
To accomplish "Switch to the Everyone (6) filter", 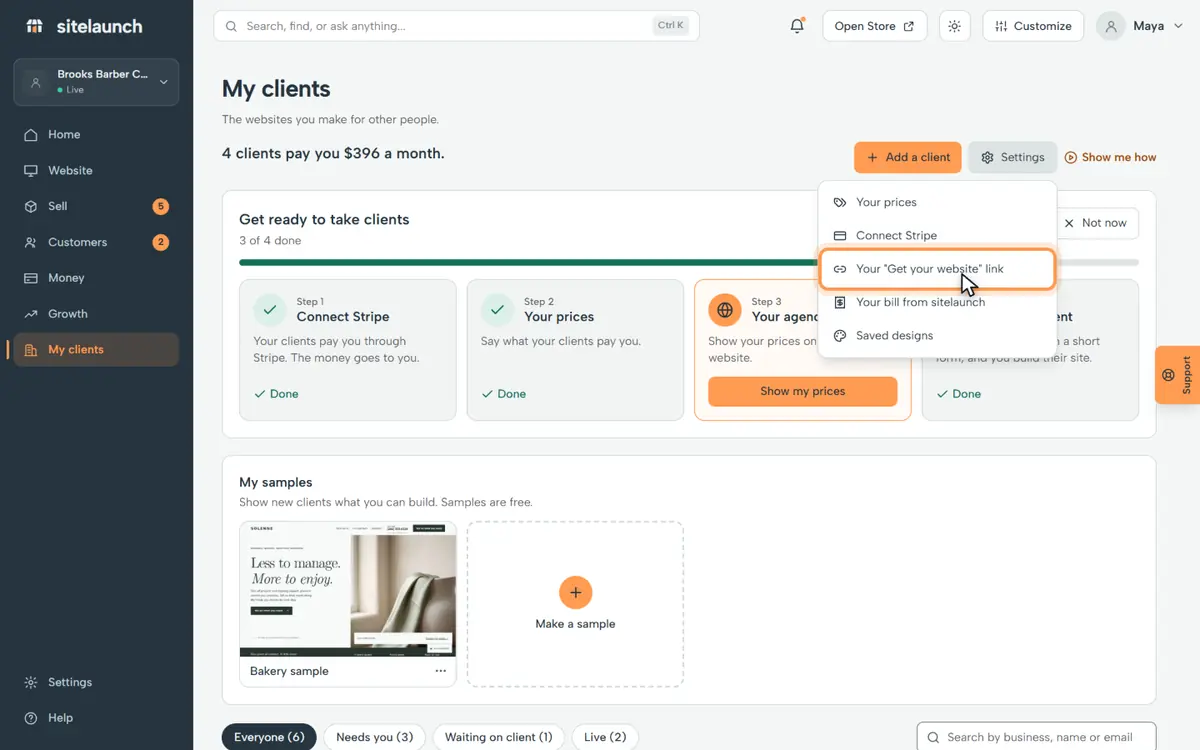I will [269, 737].
